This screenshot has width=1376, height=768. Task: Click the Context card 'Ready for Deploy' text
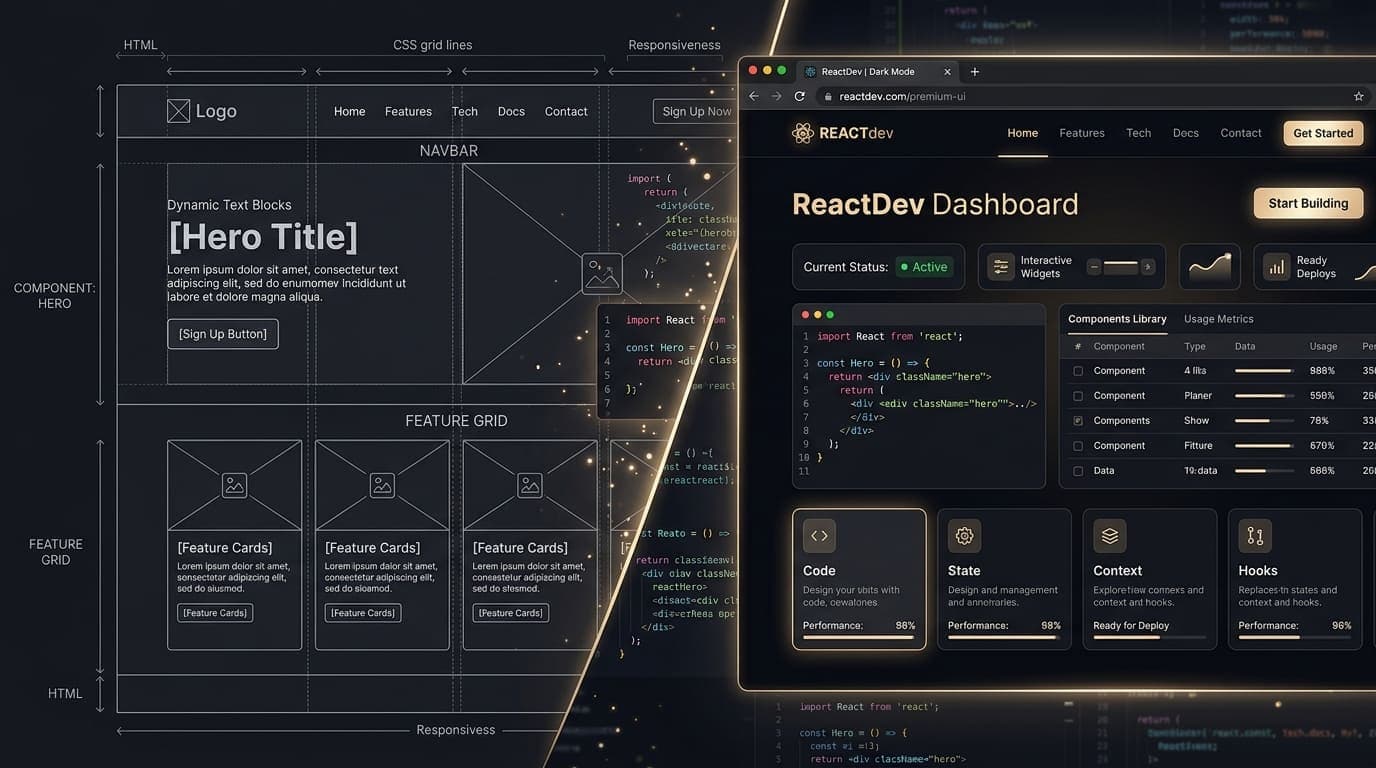(1131, 626)
